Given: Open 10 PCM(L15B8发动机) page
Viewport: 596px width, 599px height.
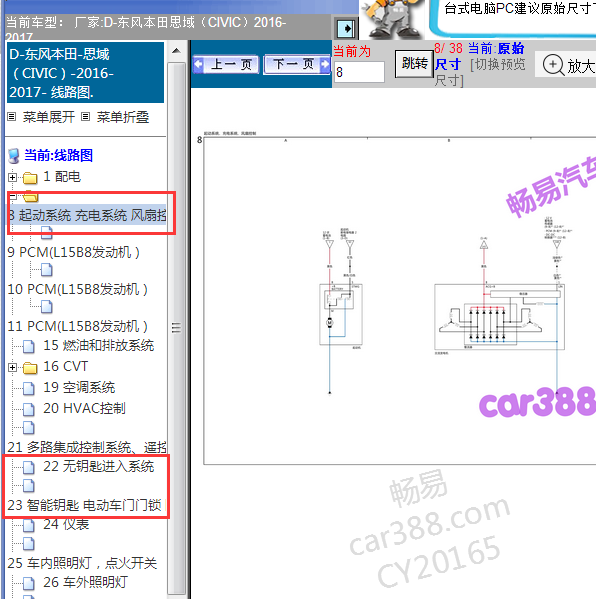Looking at the screenshot, I should pos(78,290).
